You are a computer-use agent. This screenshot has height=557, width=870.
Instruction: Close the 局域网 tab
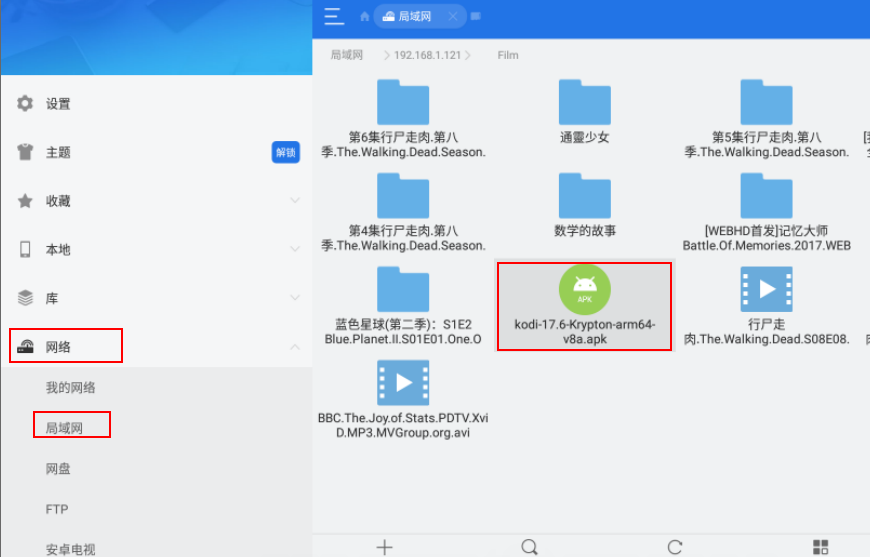[453, 17]
